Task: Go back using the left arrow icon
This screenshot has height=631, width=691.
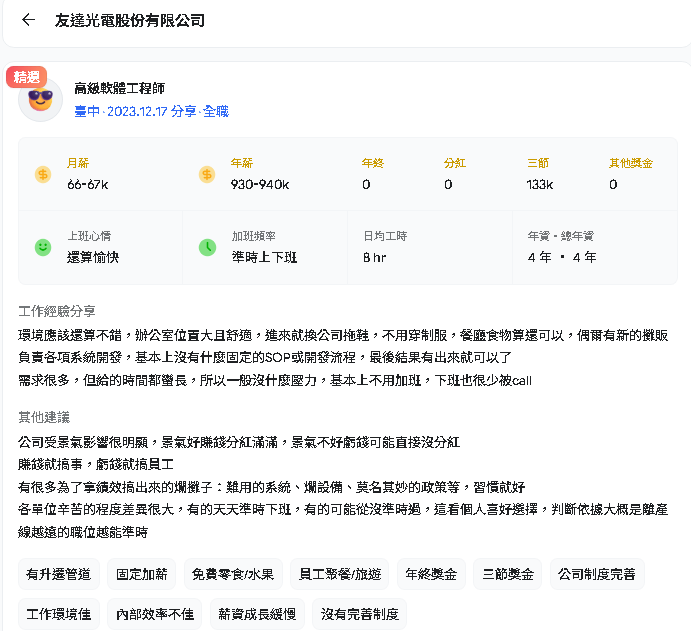Action: pos(28,20)
